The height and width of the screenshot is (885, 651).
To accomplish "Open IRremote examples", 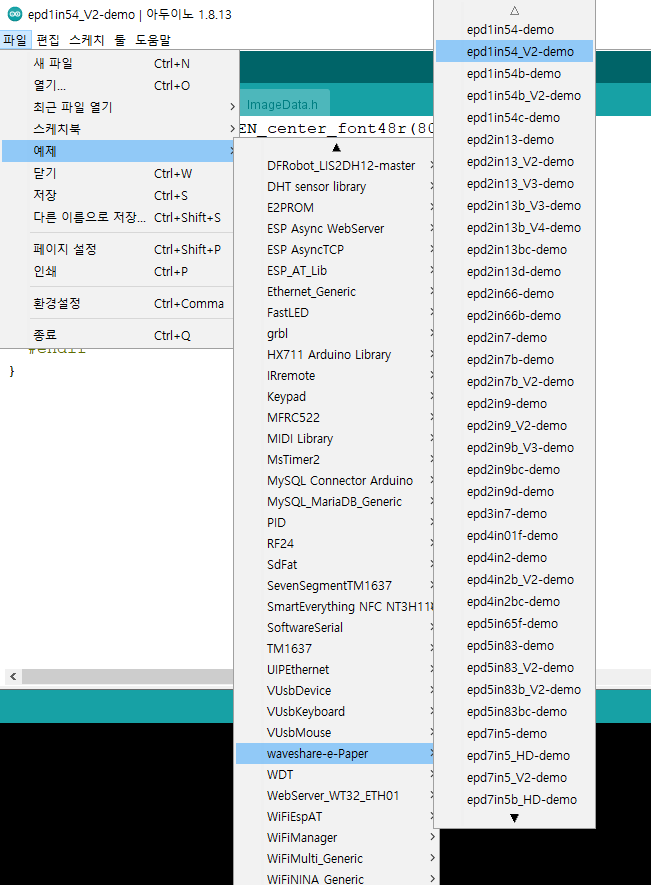I will [335, 375].
